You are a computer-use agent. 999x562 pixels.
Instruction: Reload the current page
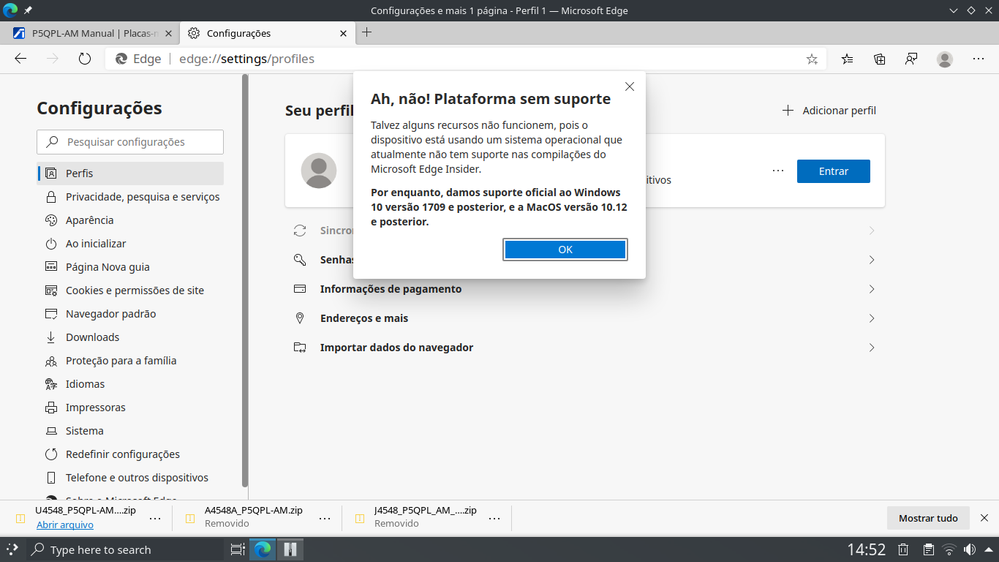point(85,59)
